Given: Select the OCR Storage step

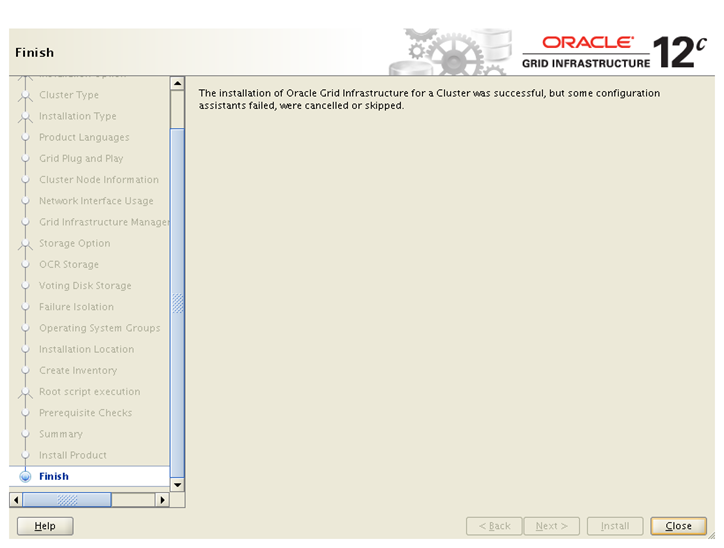Looking at the screenshot, I should [69, 264].
